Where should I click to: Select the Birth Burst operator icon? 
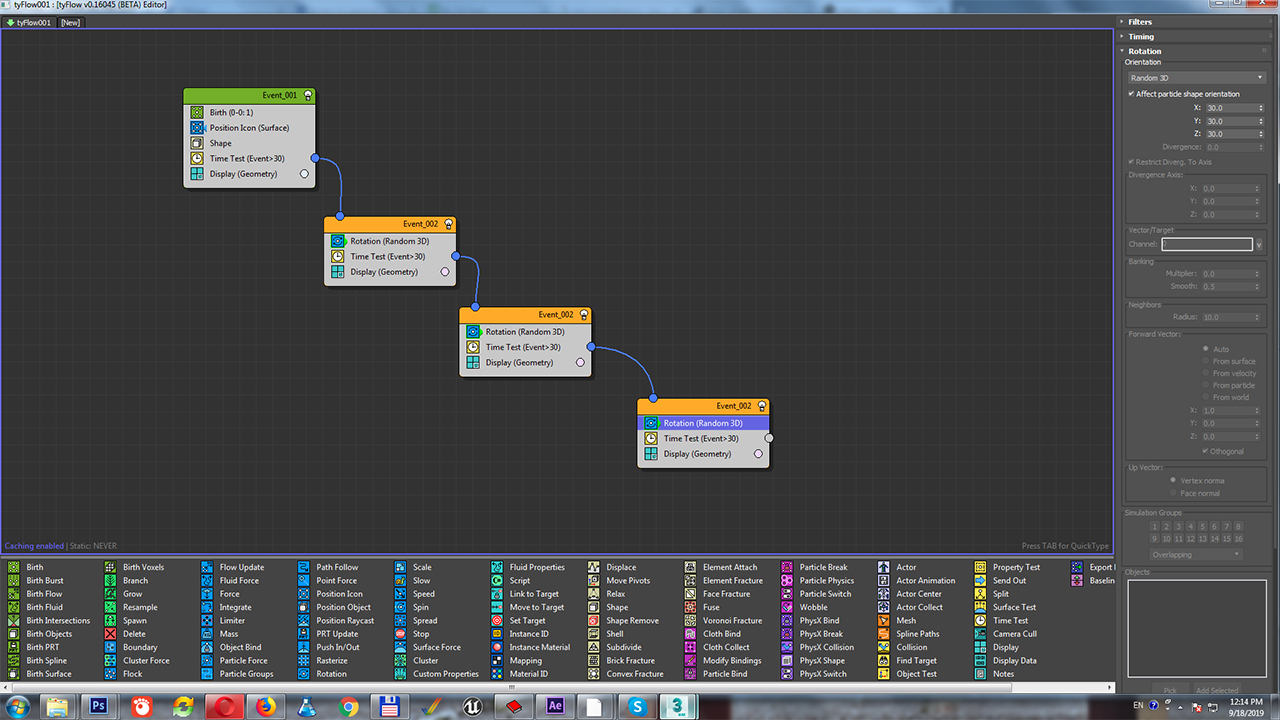14,581
